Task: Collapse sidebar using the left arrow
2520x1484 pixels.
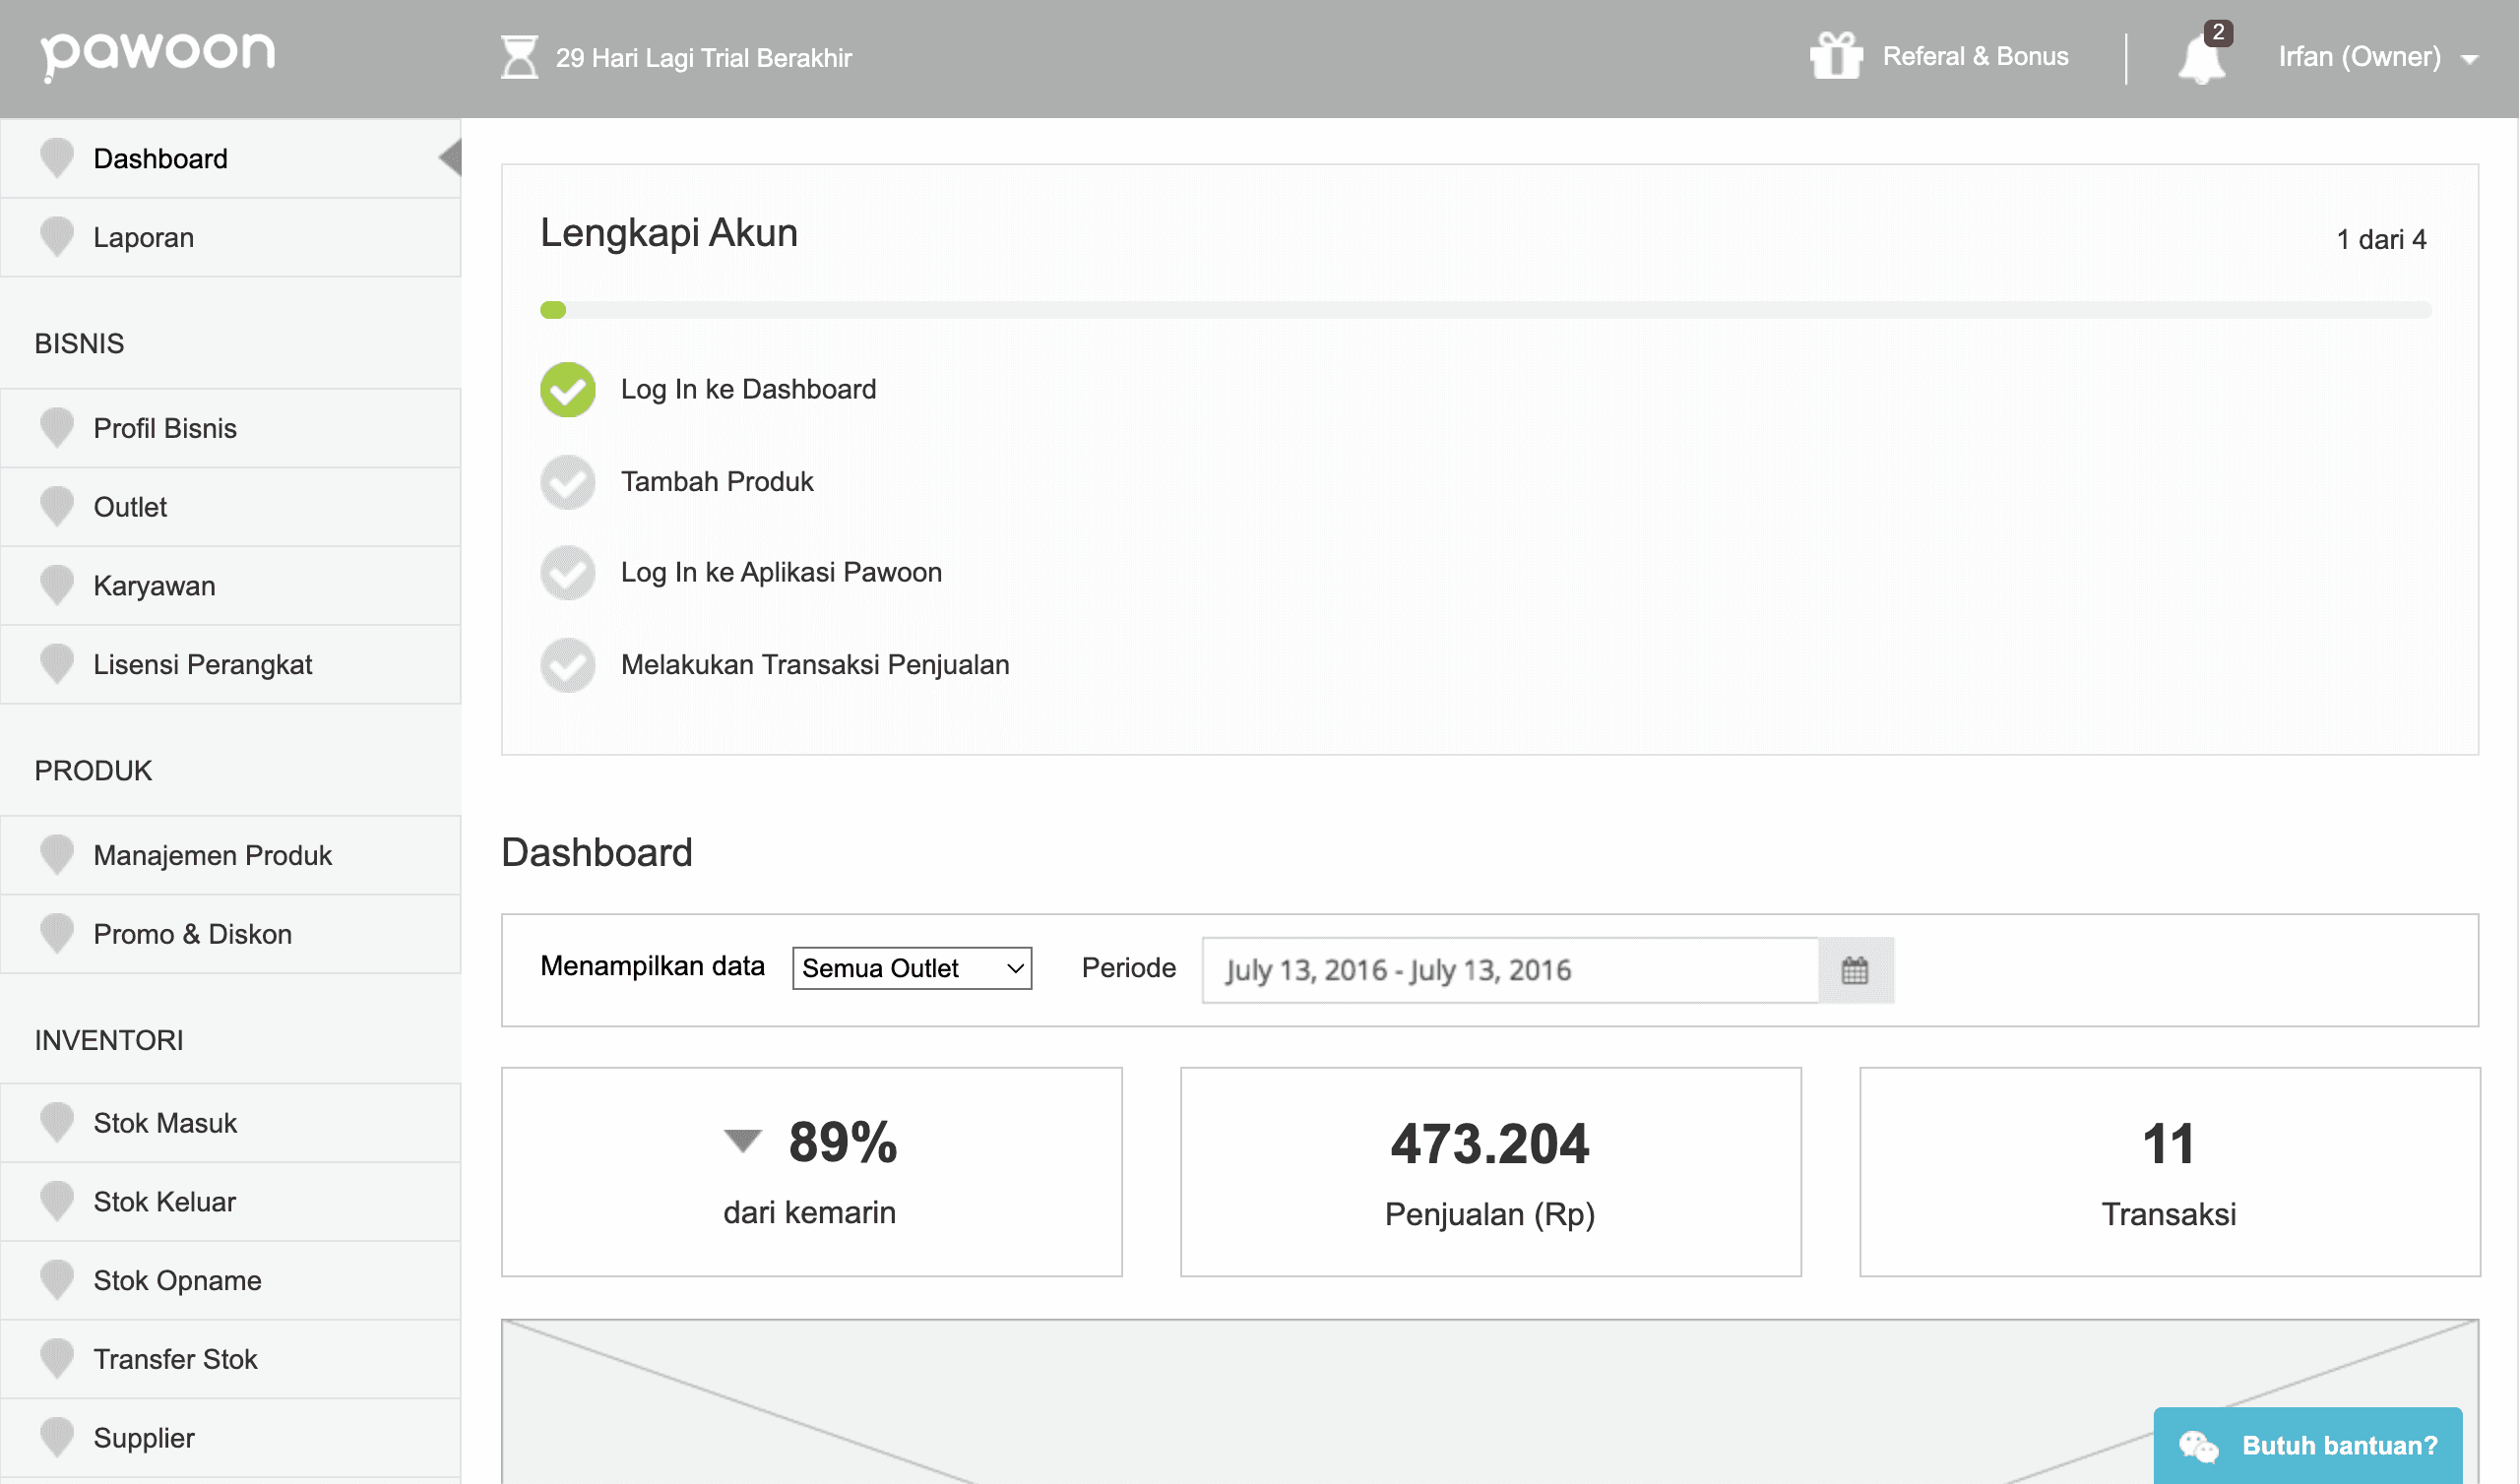Action: (x=450, y=158)
